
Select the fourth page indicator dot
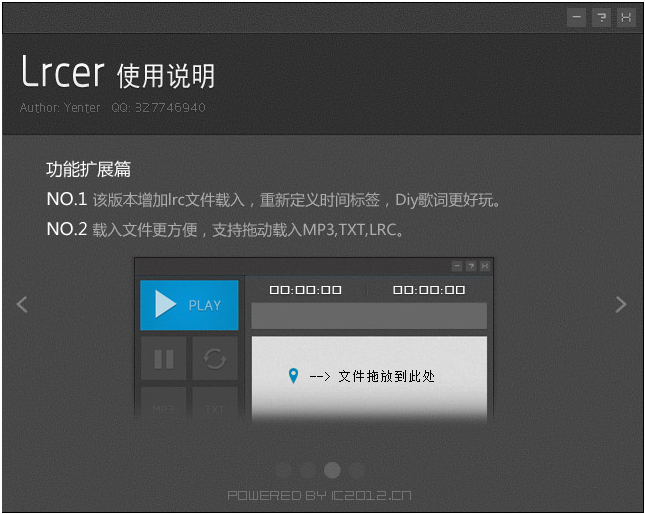(x=357, y=470)
